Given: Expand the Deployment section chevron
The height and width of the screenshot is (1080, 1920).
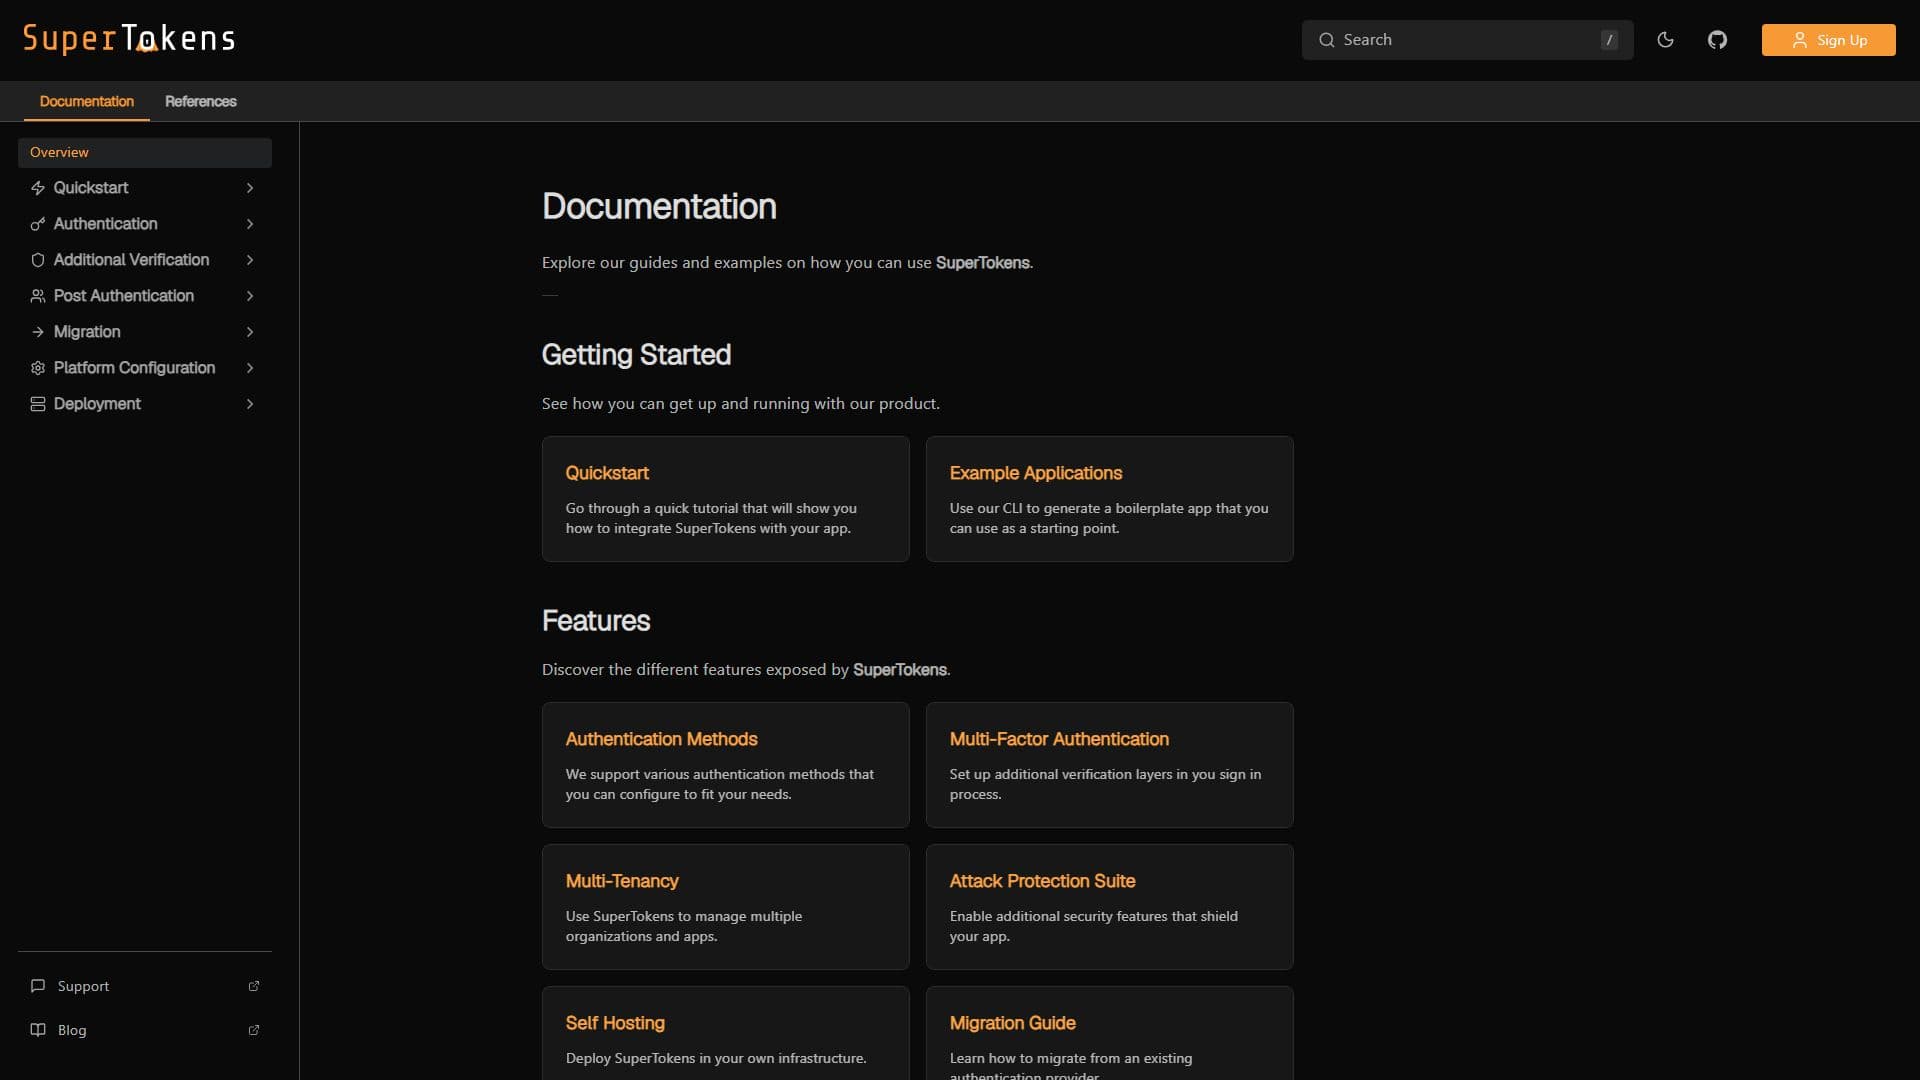Looking at the screenshot, I should (250, 404).
